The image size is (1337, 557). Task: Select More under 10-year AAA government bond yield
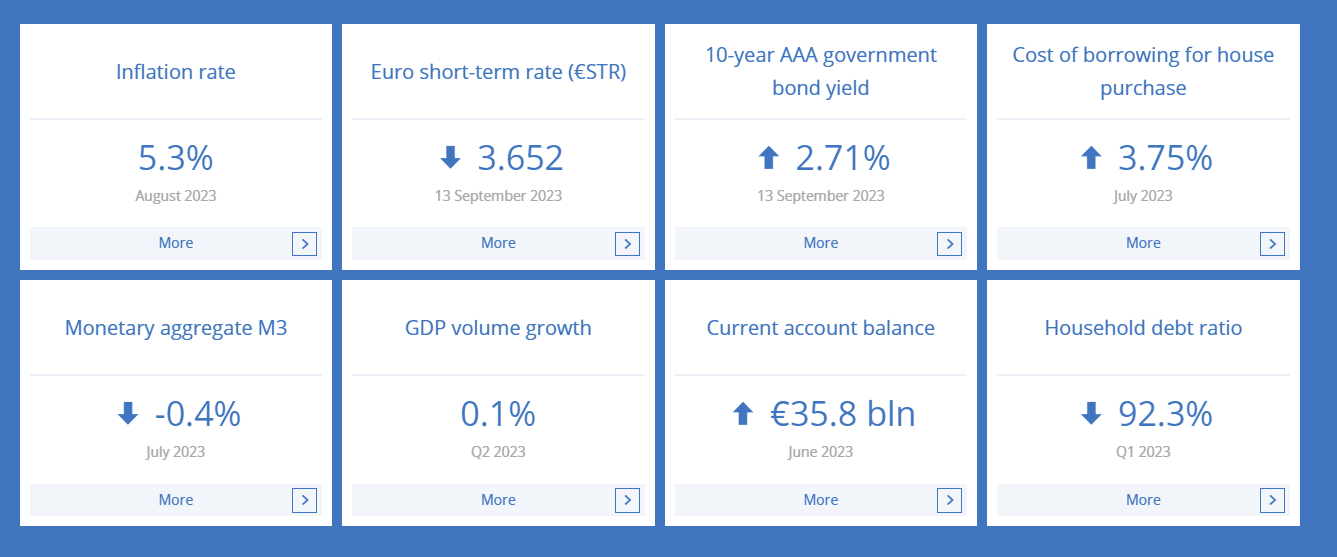click(x=821, y=243)
